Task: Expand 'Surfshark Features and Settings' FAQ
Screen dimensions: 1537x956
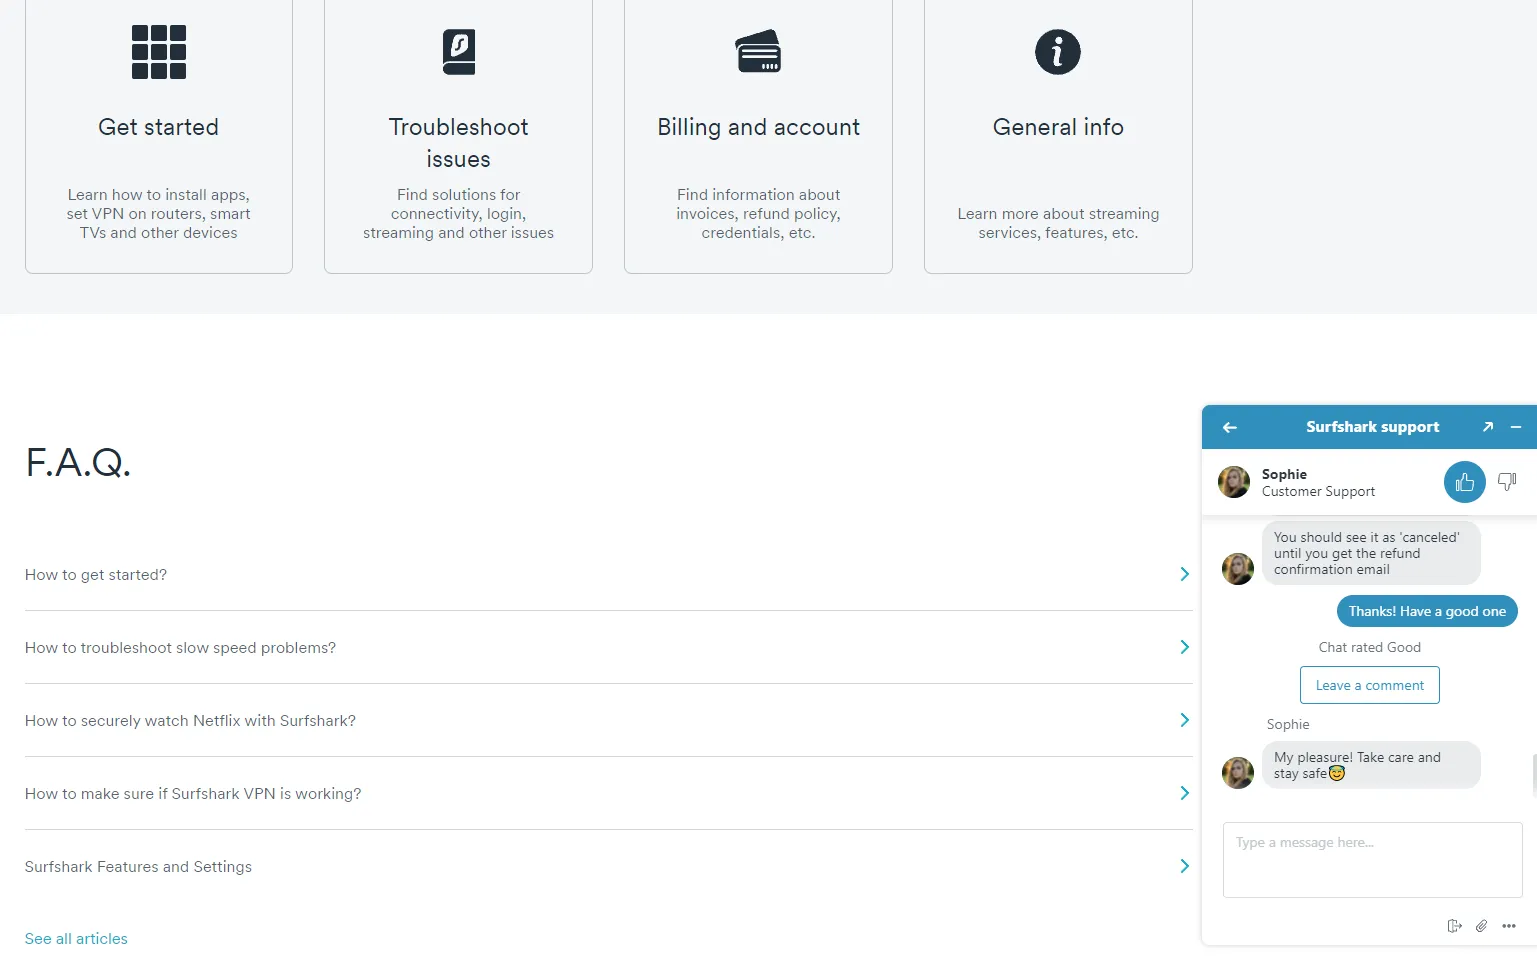Action: tap(608, 867)
